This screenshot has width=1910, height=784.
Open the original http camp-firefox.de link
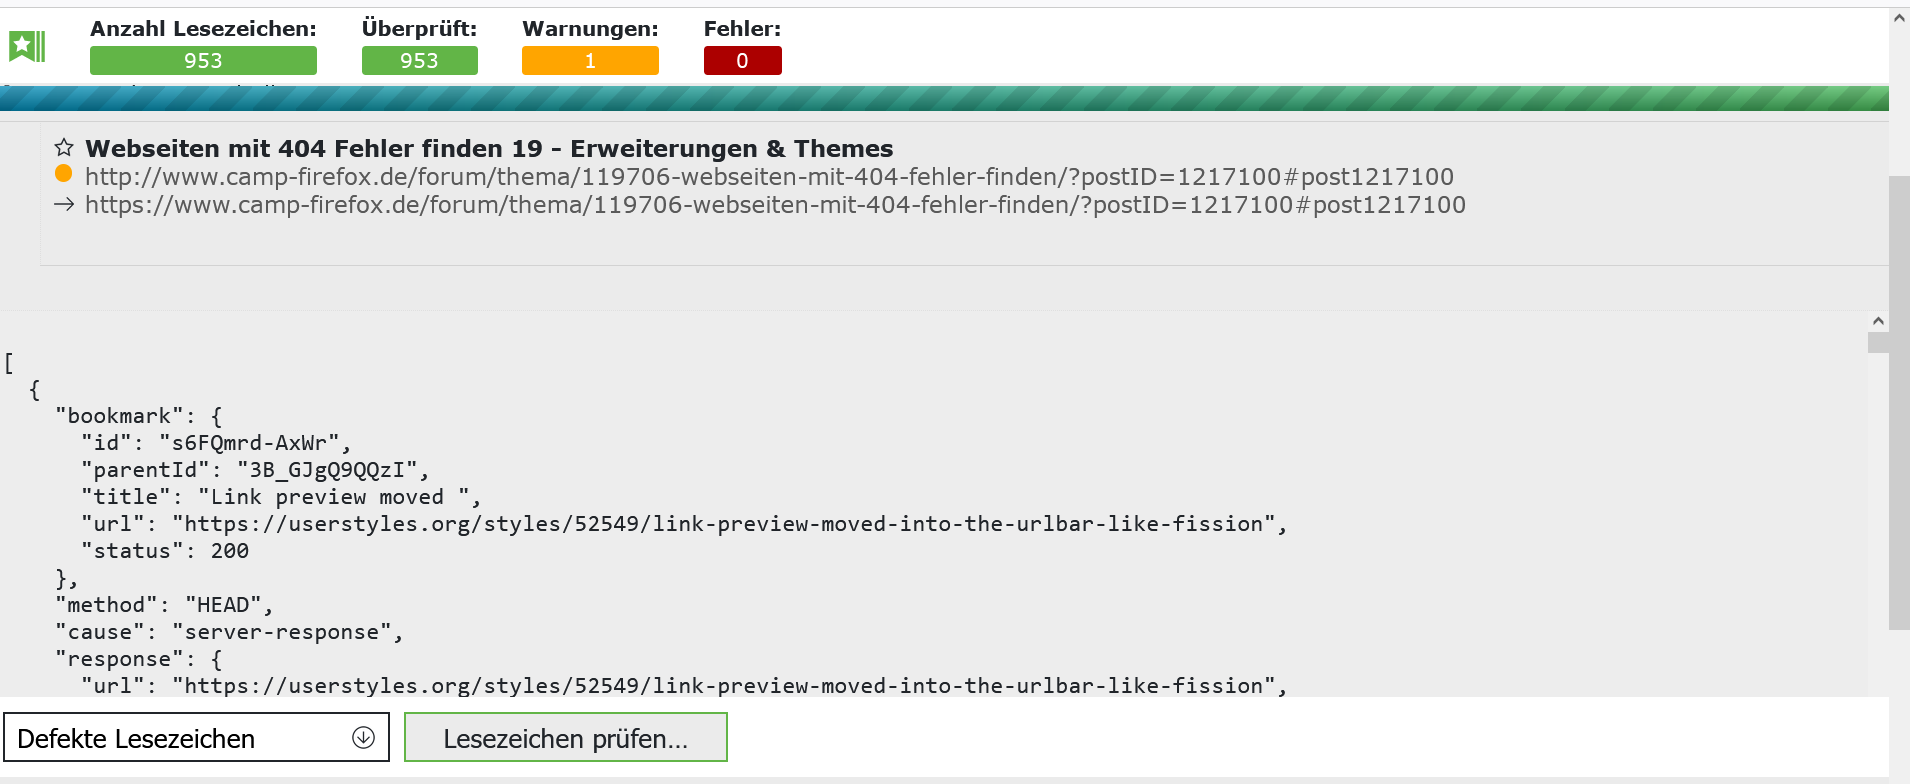pos(769,177)
